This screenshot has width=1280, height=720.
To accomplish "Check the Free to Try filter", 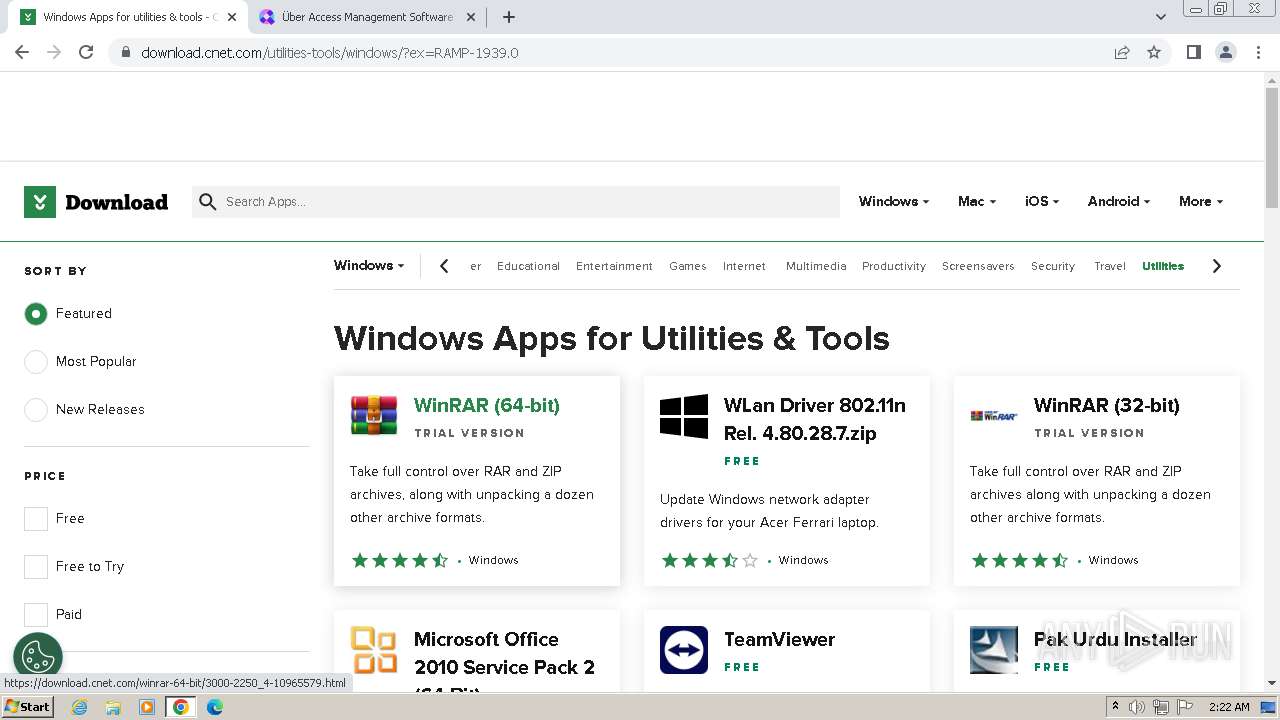I will 36,567.
